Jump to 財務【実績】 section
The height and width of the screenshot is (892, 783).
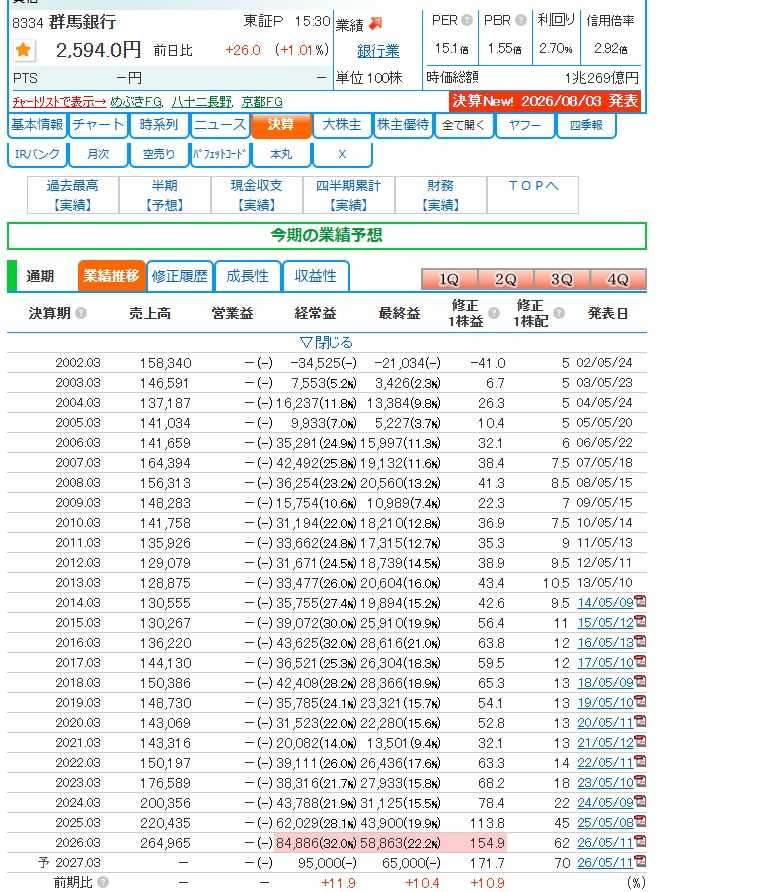click(440, 195)
